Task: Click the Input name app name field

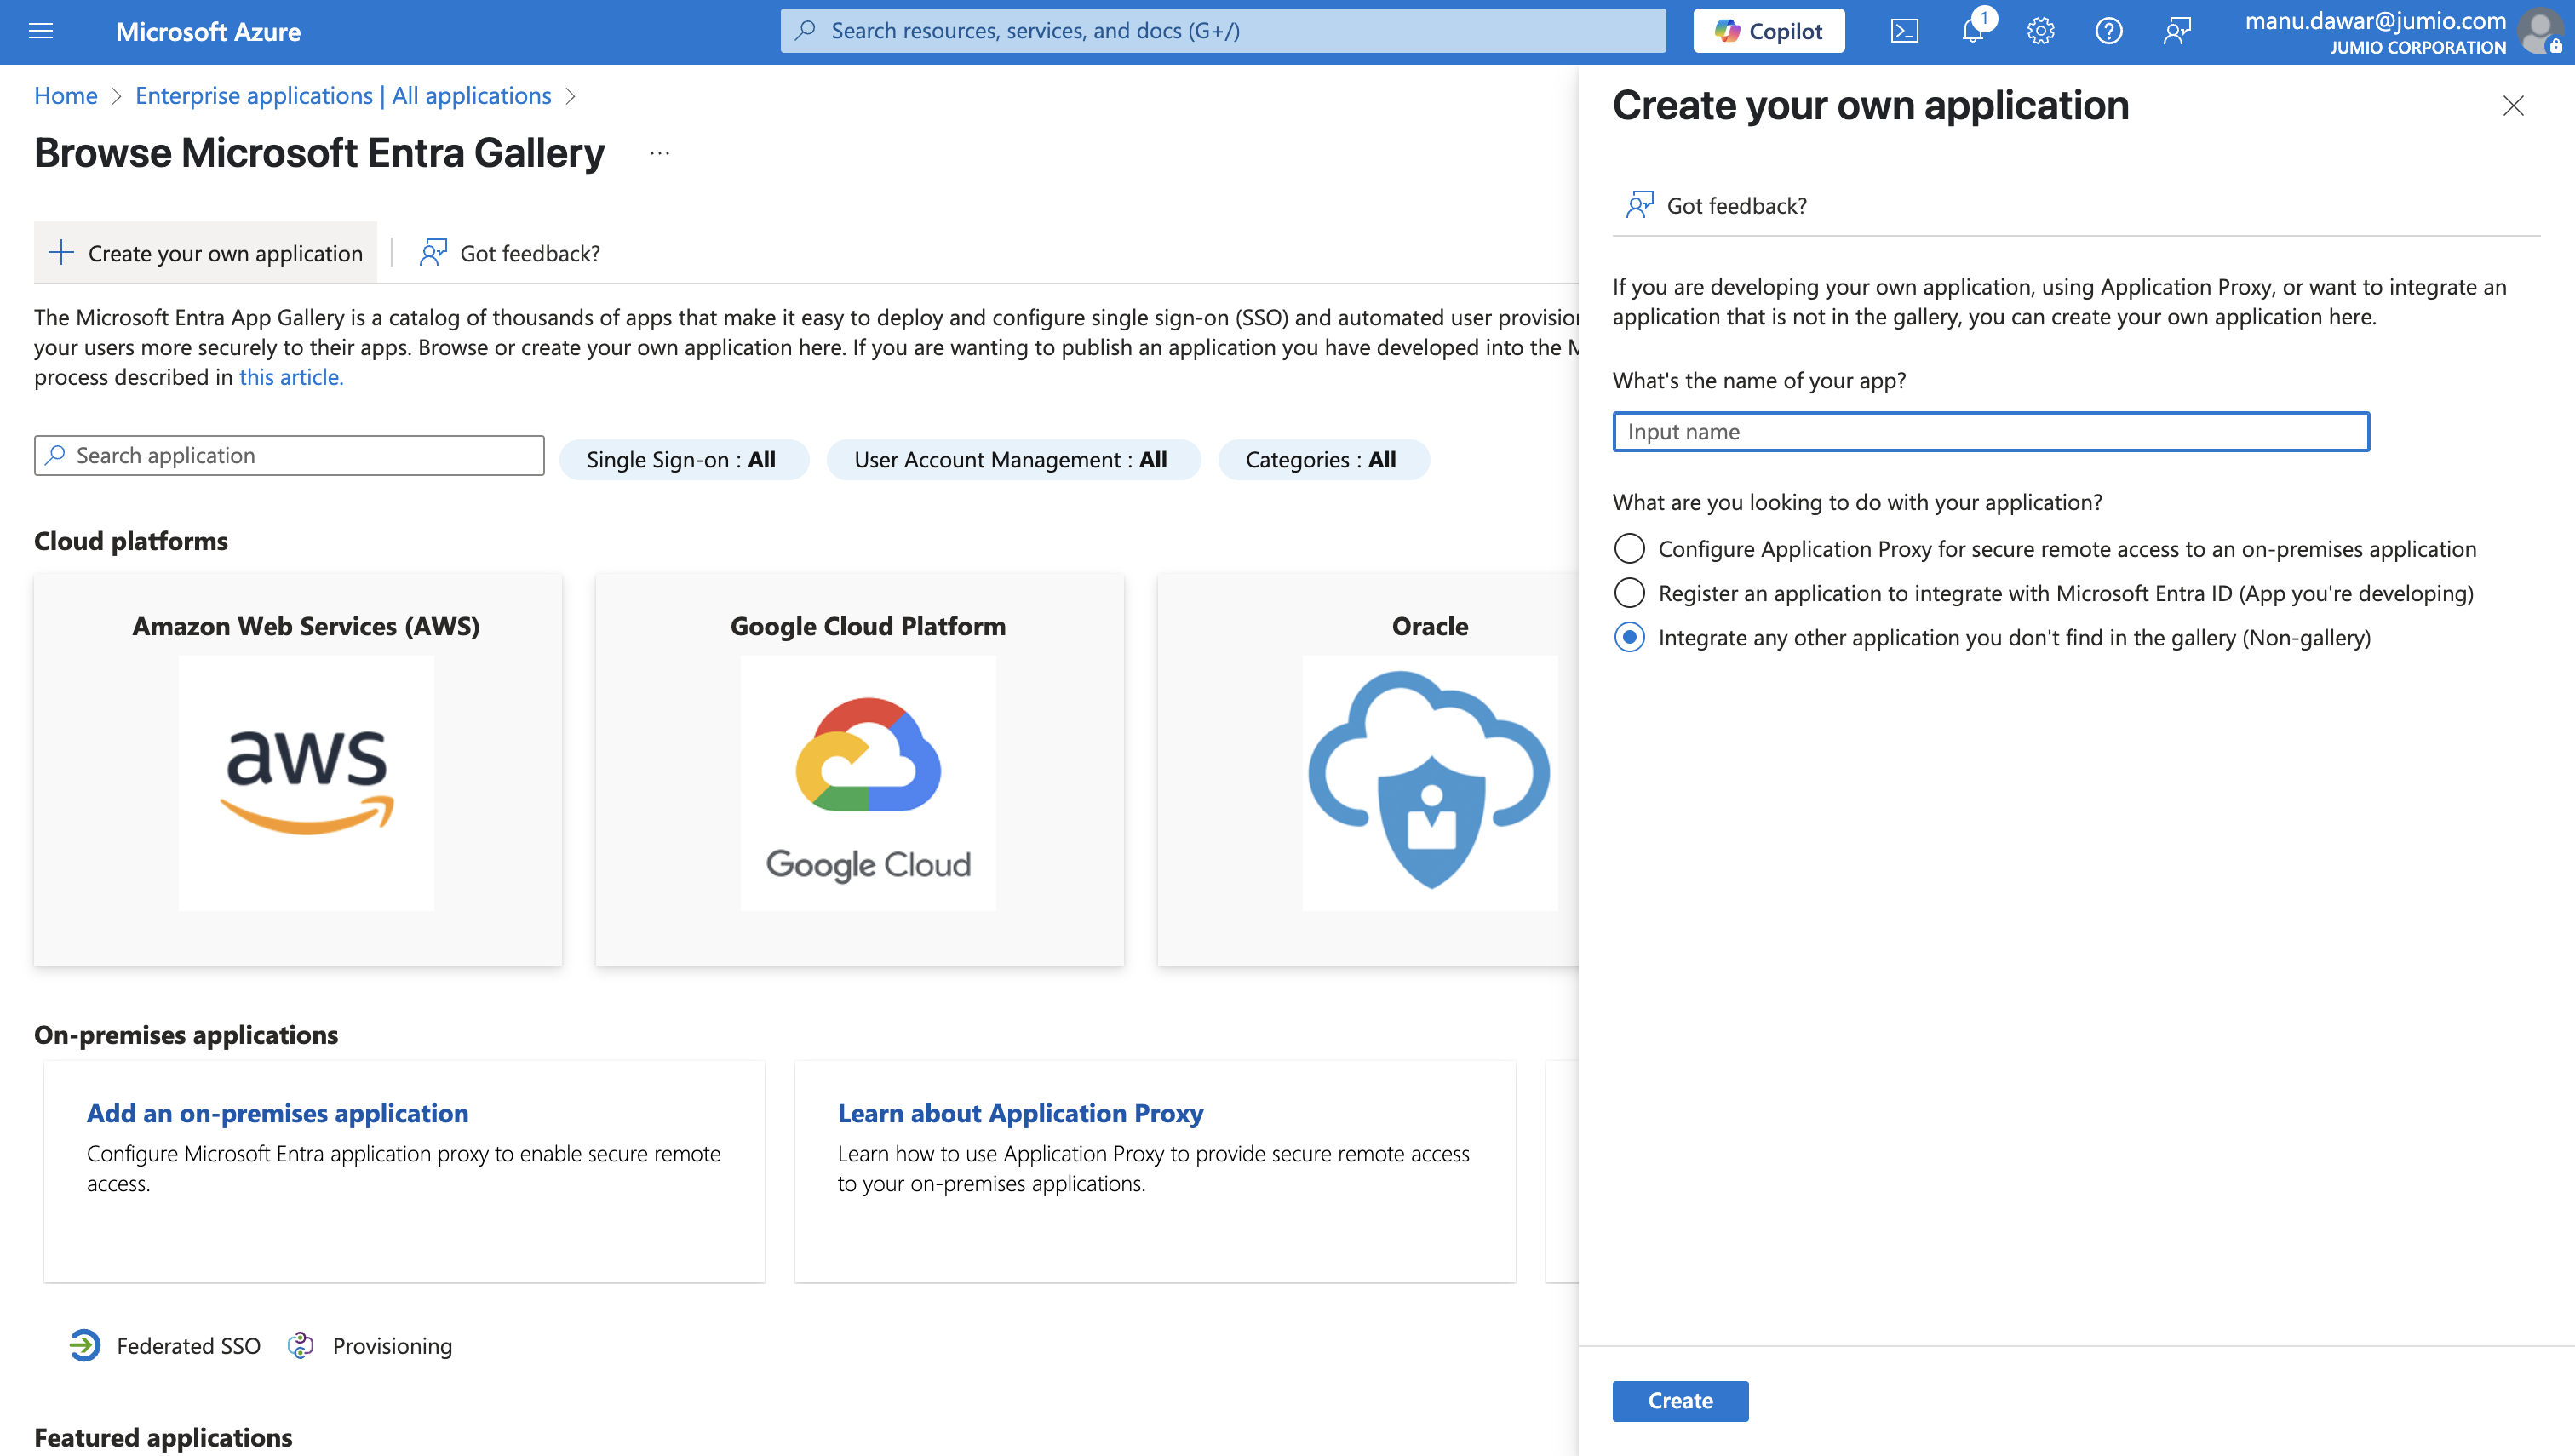Action: pyautogui.click(x=1990, y=432)
